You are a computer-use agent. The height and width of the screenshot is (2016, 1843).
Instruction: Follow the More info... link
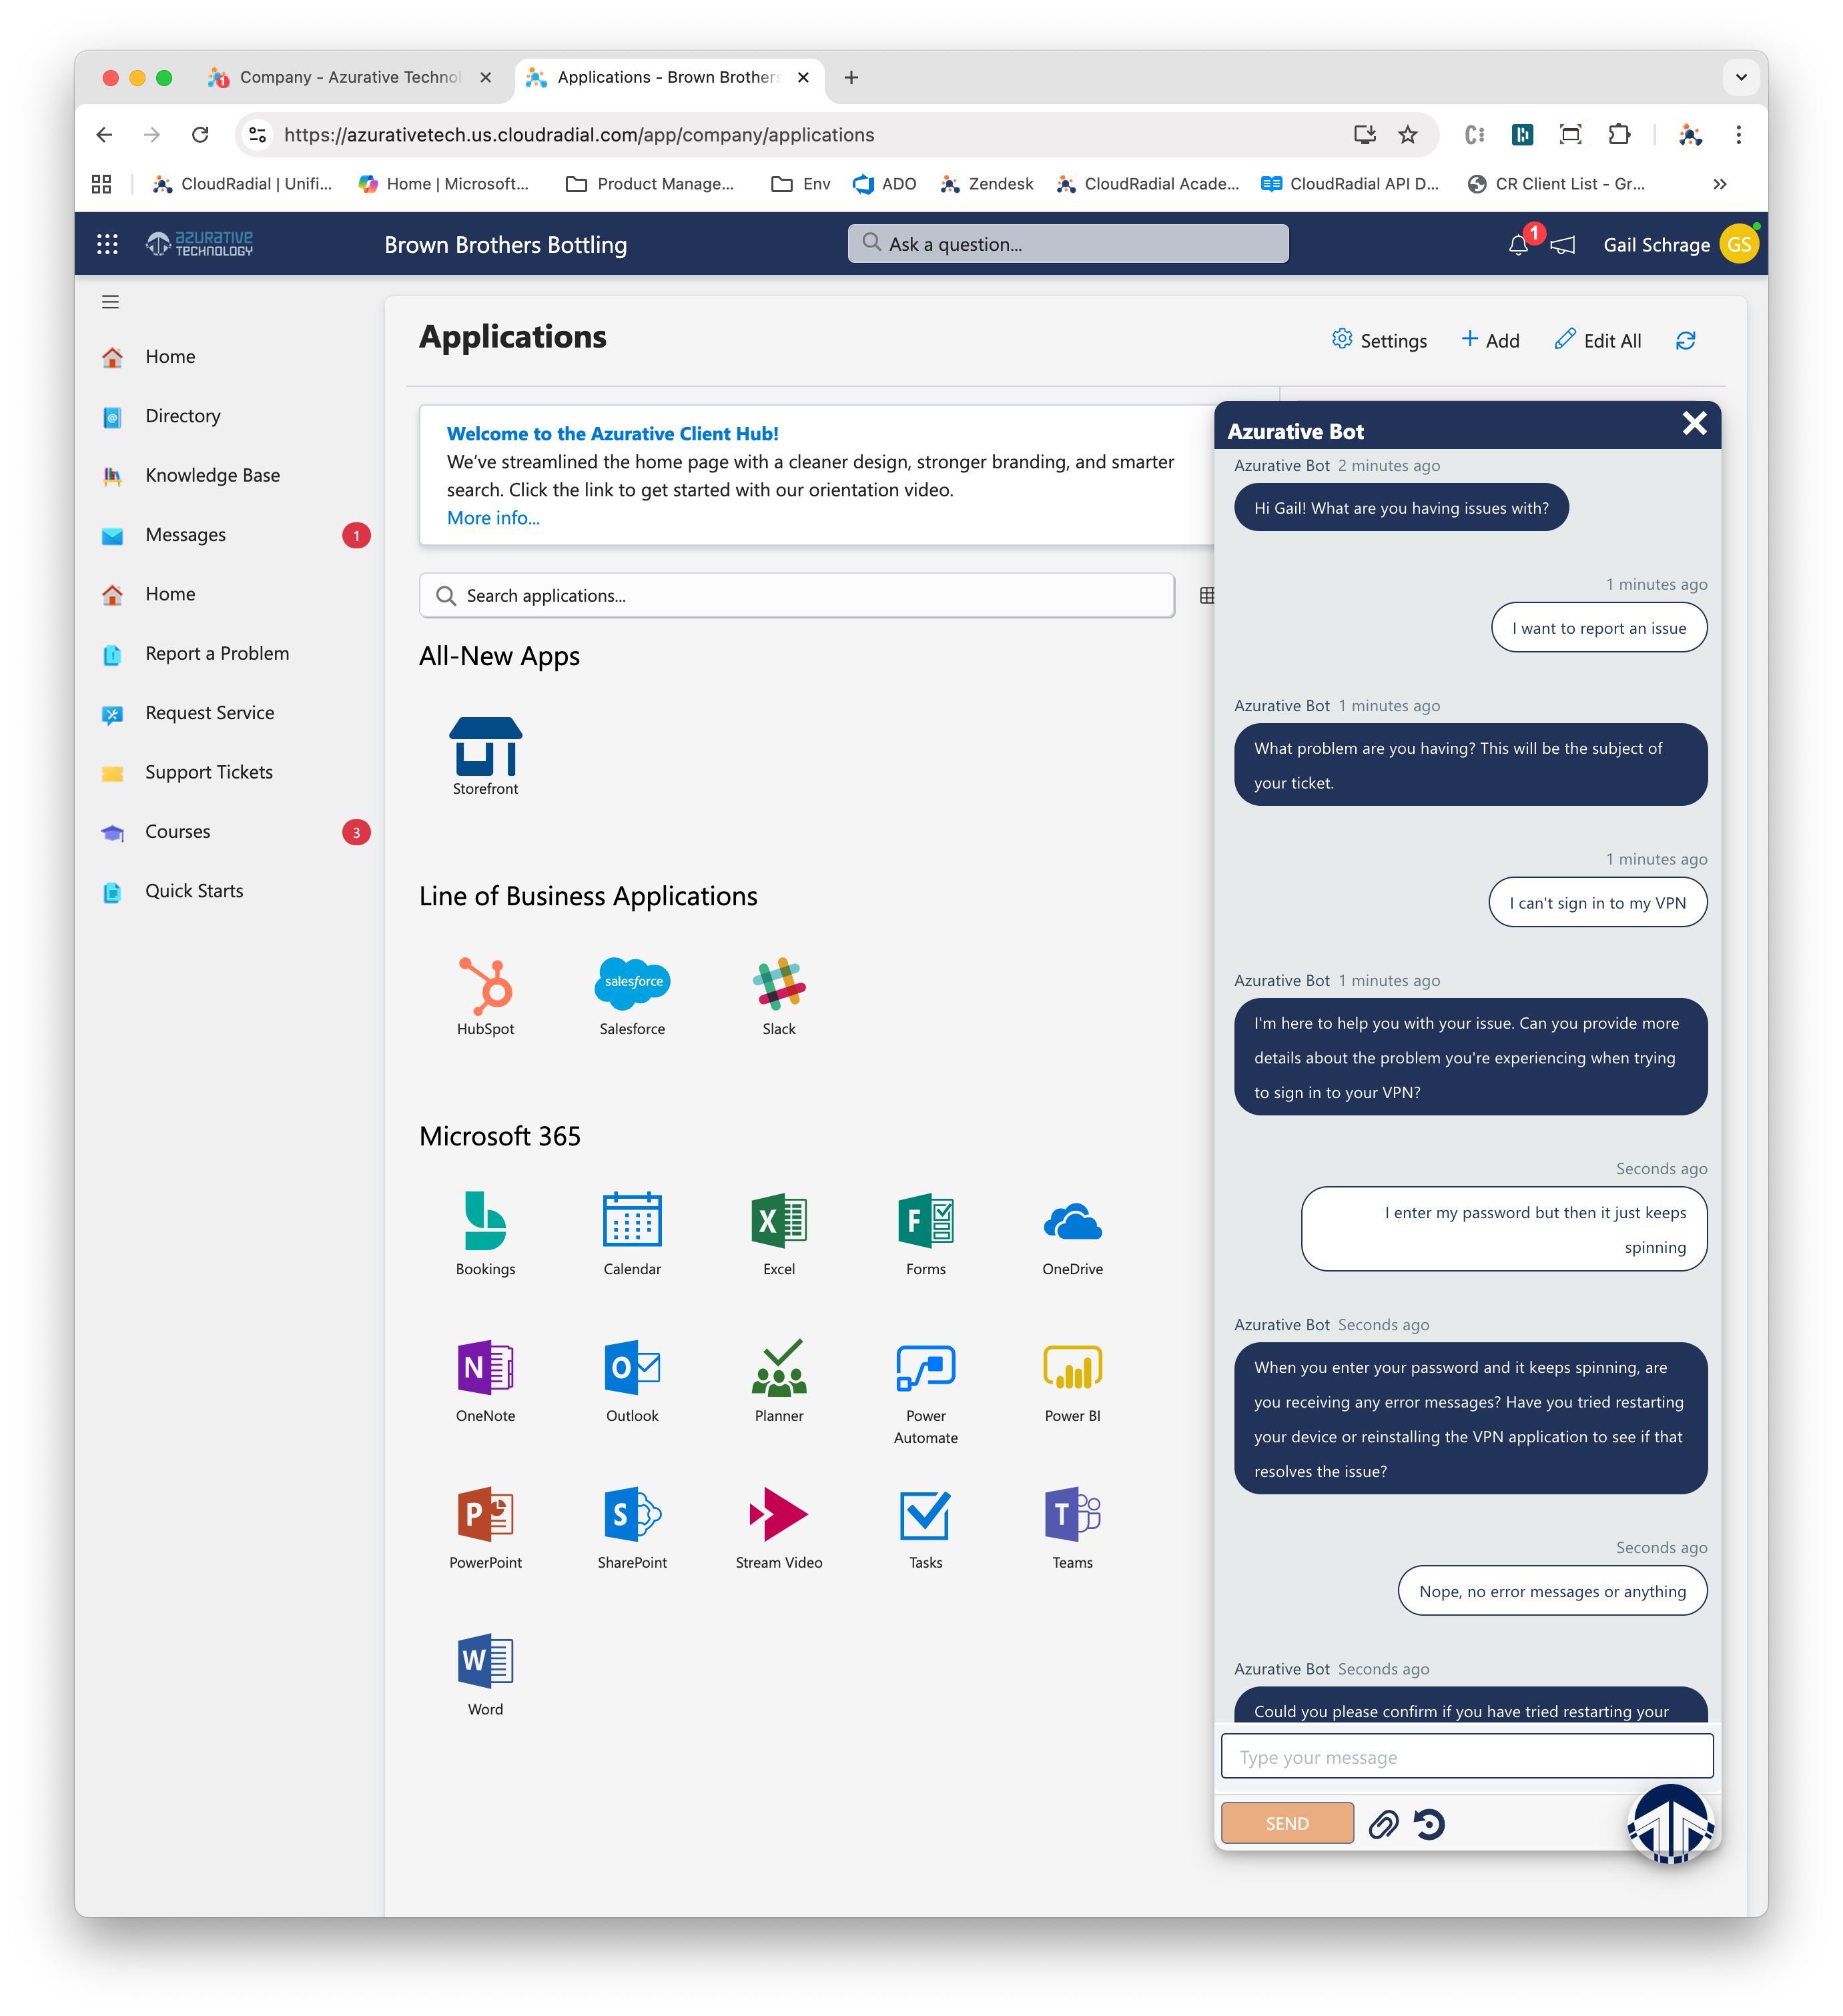pos(493,518)
